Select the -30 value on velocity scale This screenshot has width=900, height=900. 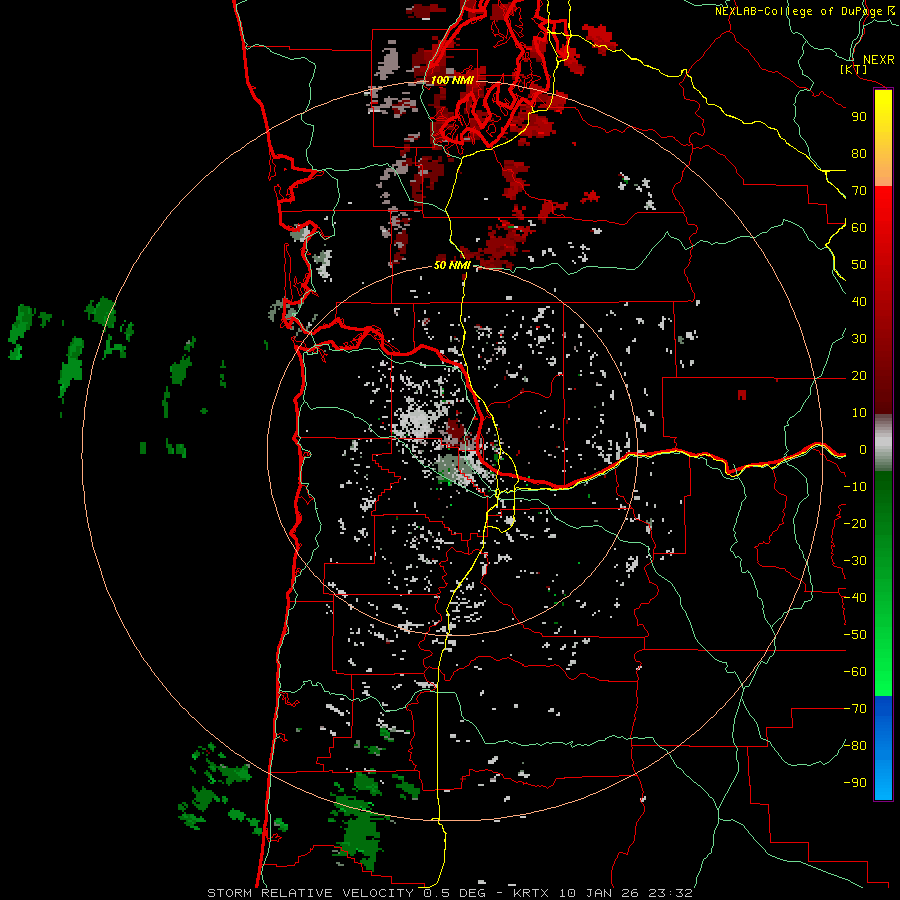[855, 561]
